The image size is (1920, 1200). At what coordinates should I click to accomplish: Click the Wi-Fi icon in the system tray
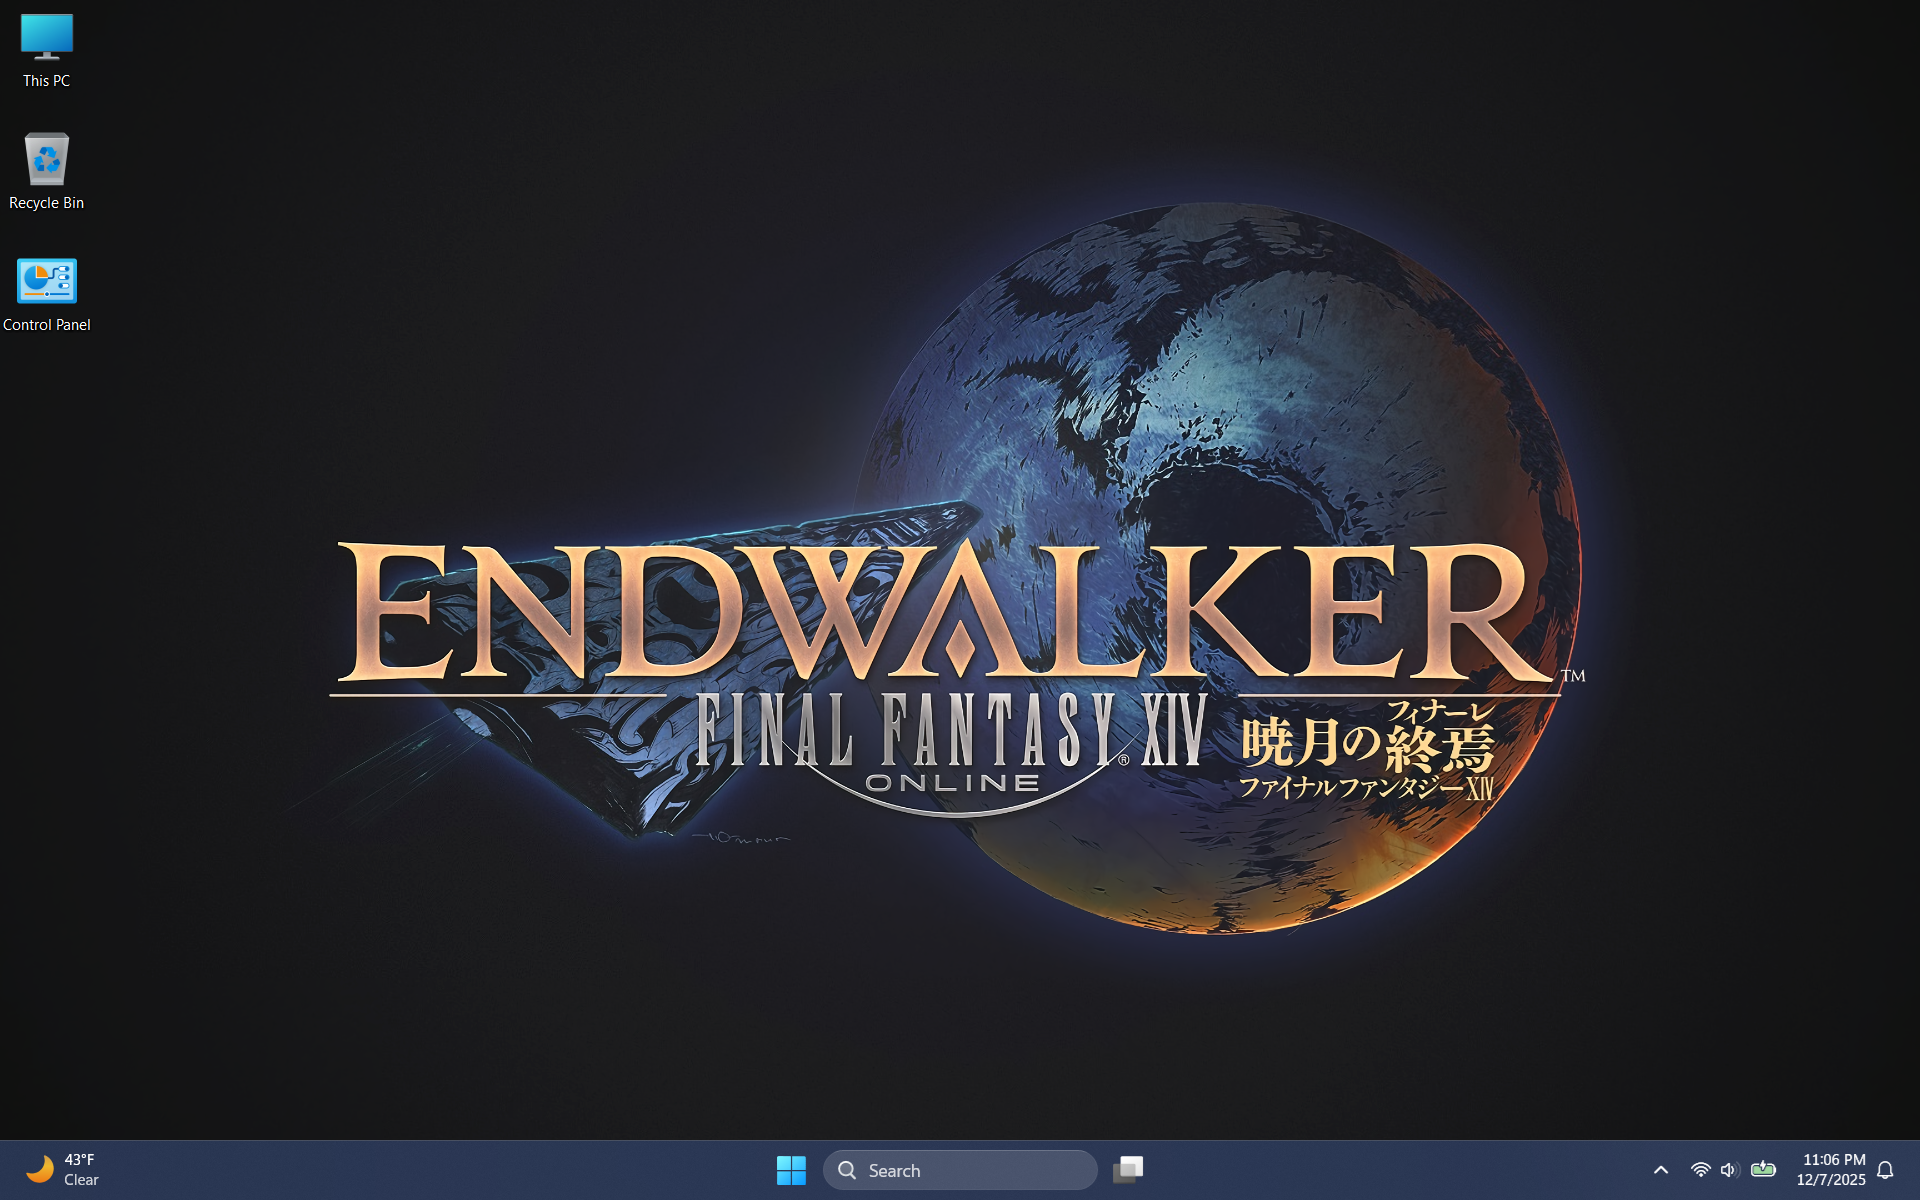1701,1169
